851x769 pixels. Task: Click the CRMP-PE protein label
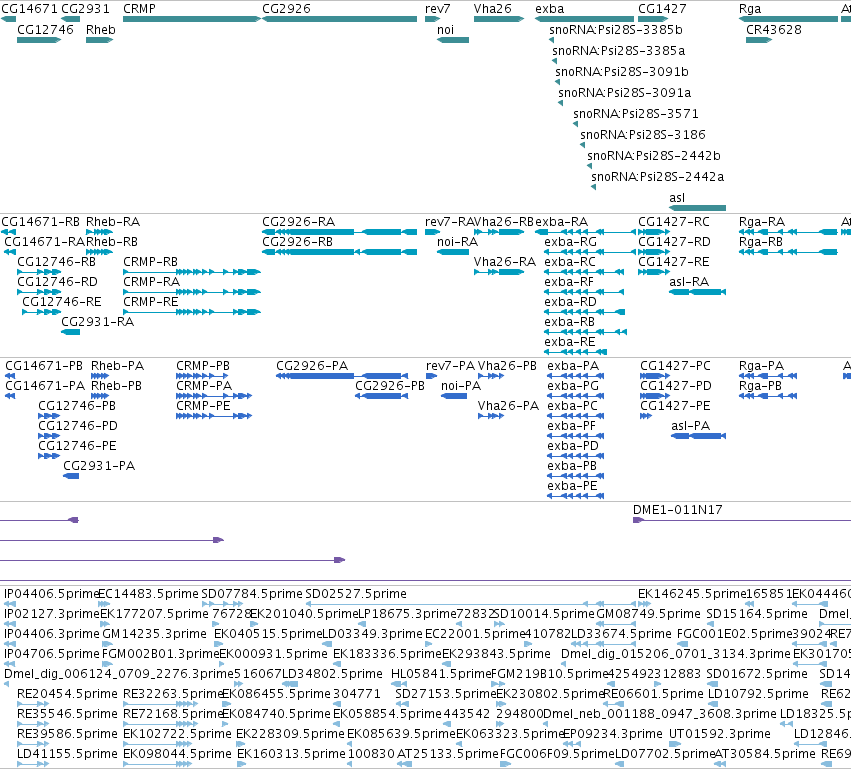204,406
